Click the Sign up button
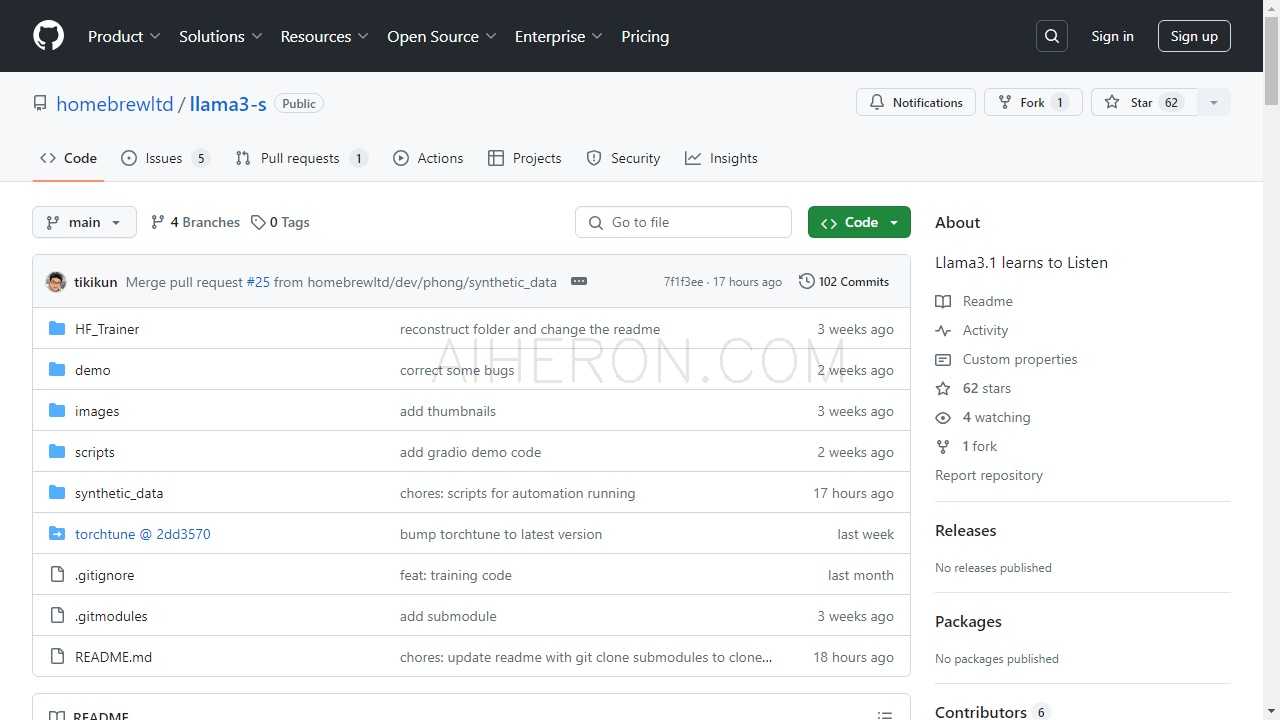The width and height of the screenshot is (1280, 720). [1194, 36]
